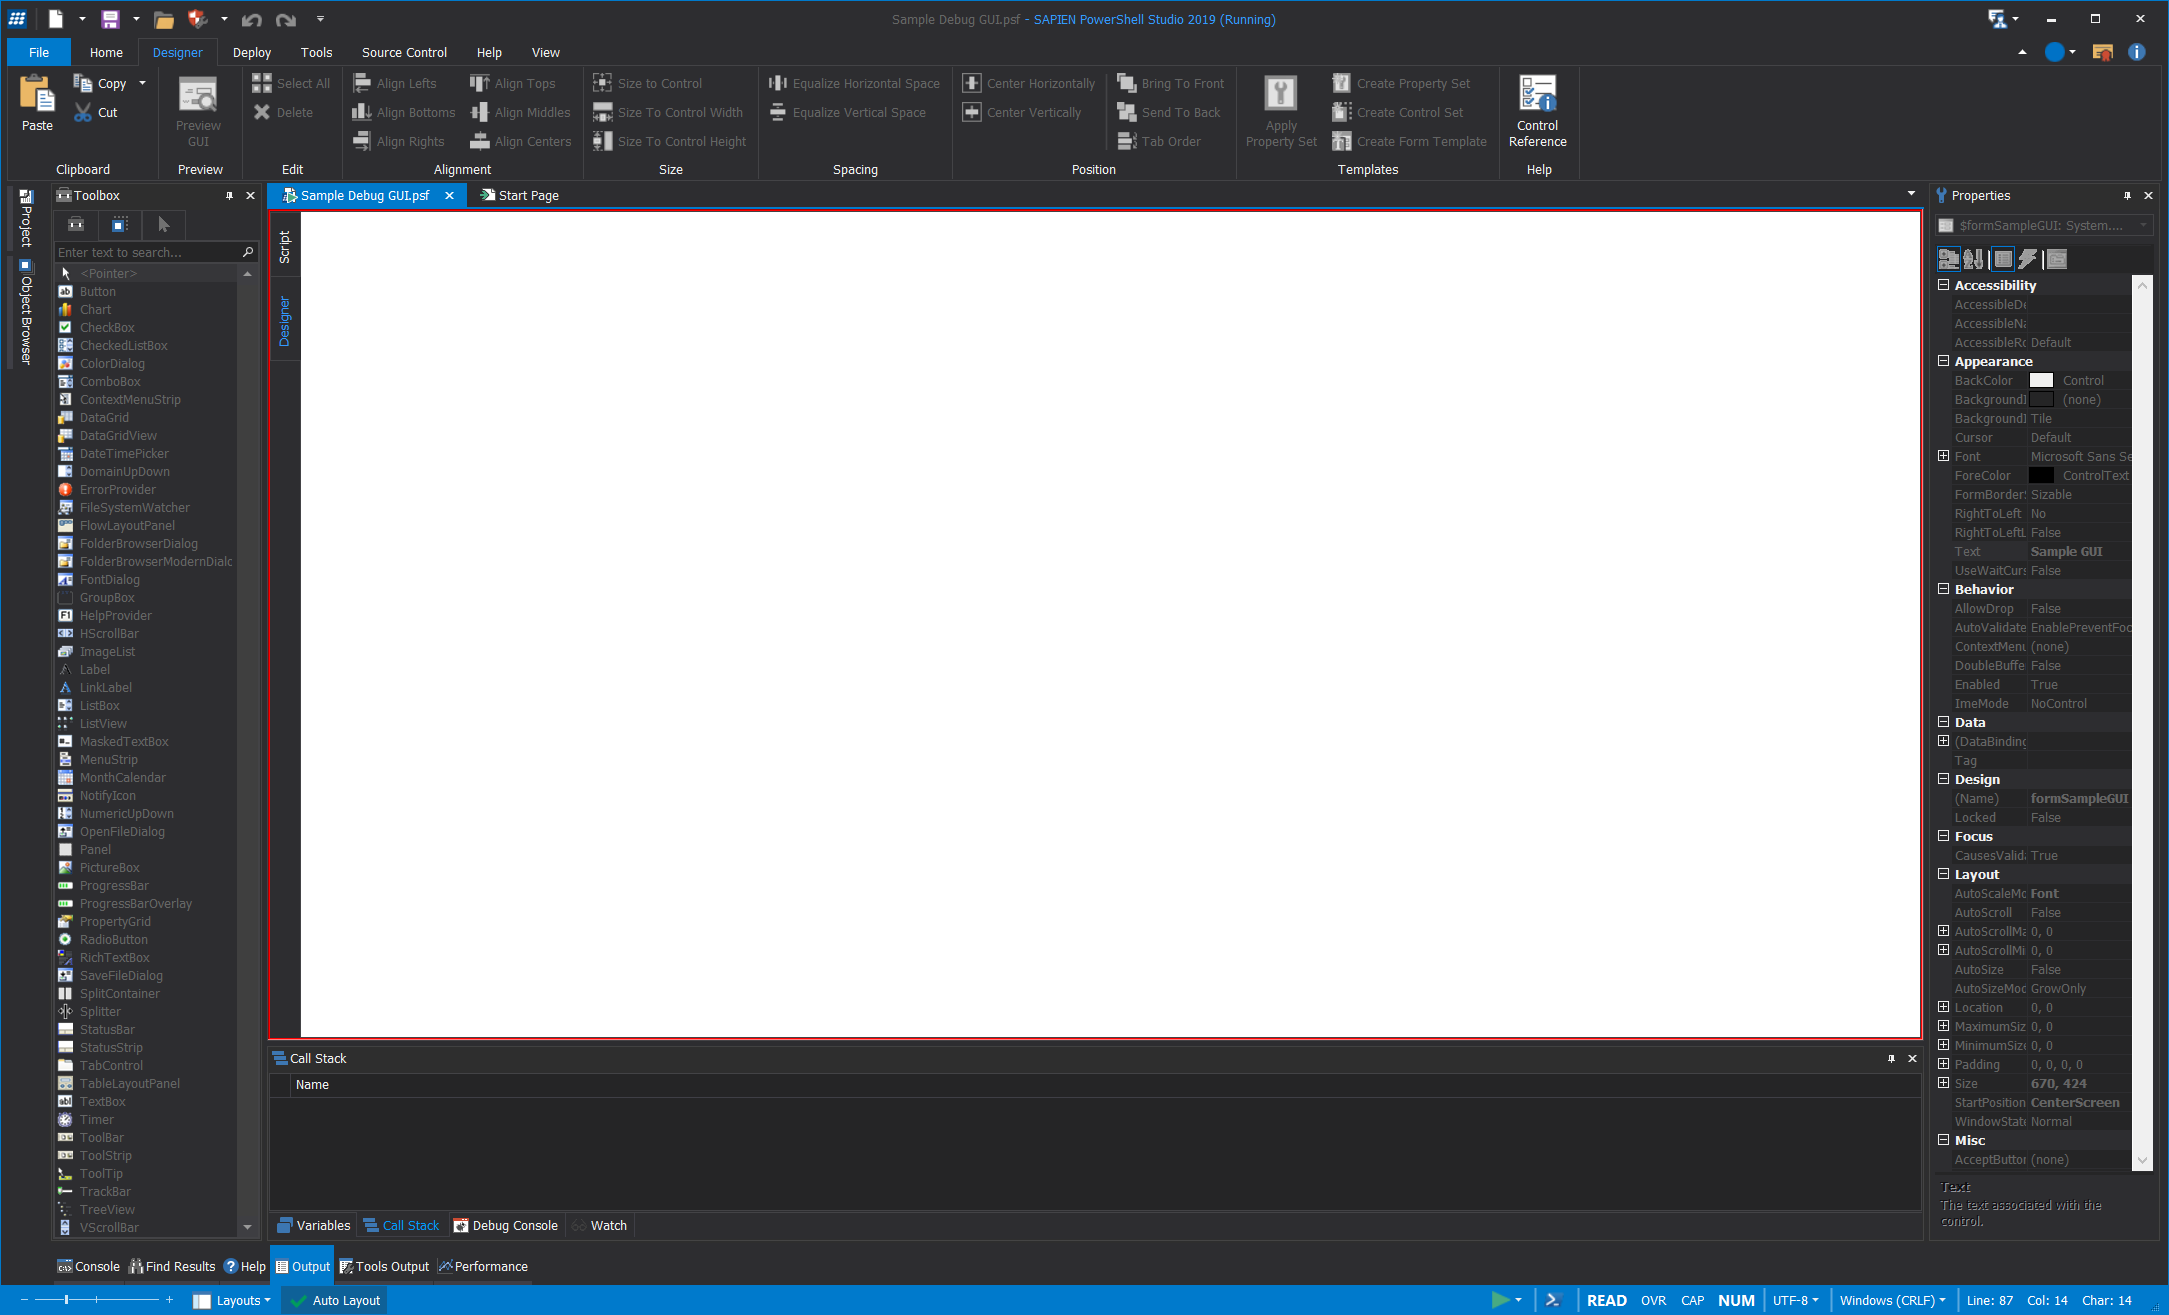The height and width of the screenshot is (1315, 2169).
Task: Click the blue info icon at top right
Action: [x=2137, y=52]
